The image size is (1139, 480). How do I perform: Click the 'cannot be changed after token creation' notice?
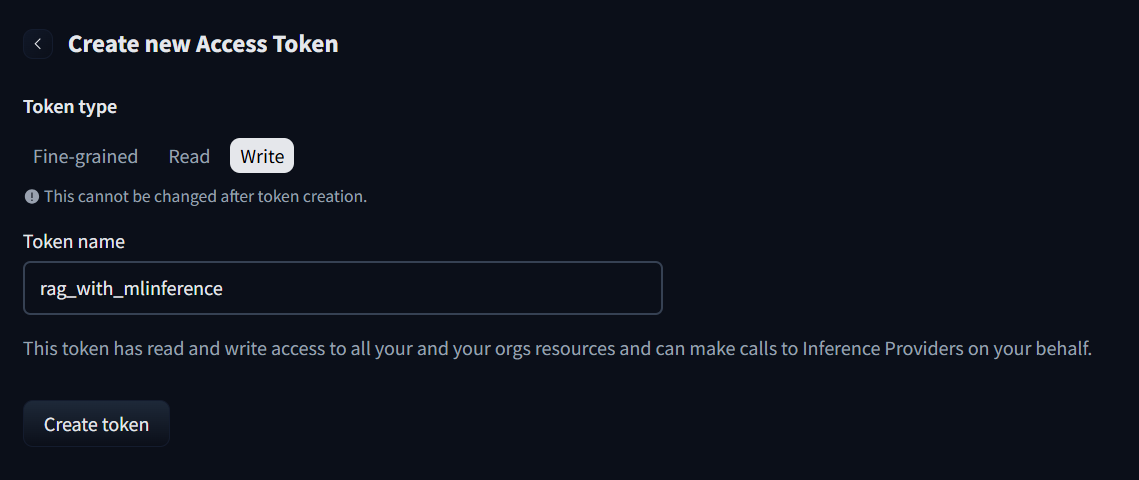pos(205,197)
